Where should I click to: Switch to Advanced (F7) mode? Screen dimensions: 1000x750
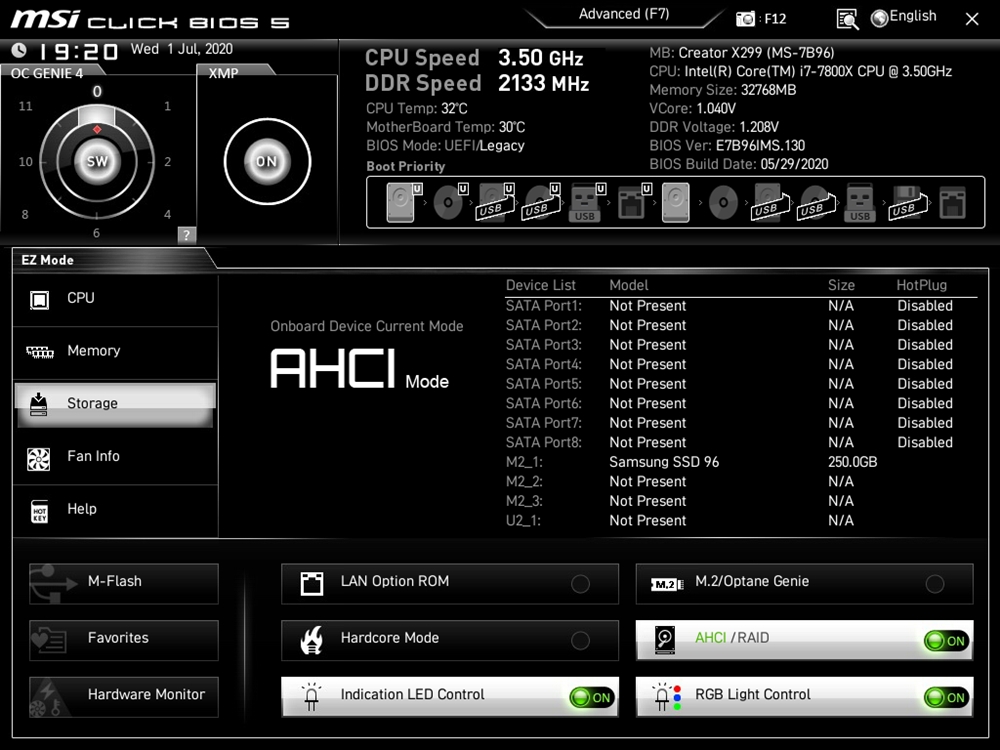tap(624, 14)
